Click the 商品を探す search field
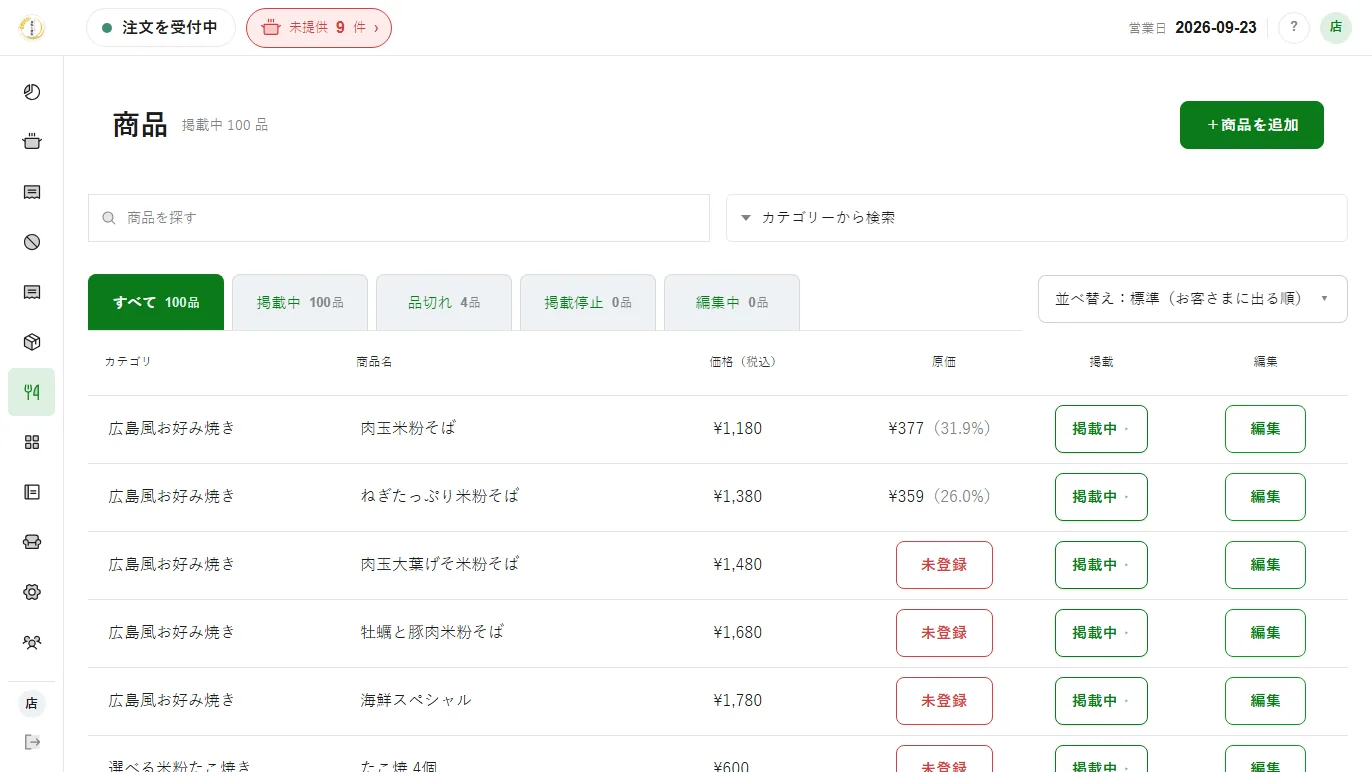Viewport: 1372px width, 772px height. [399, 218]
